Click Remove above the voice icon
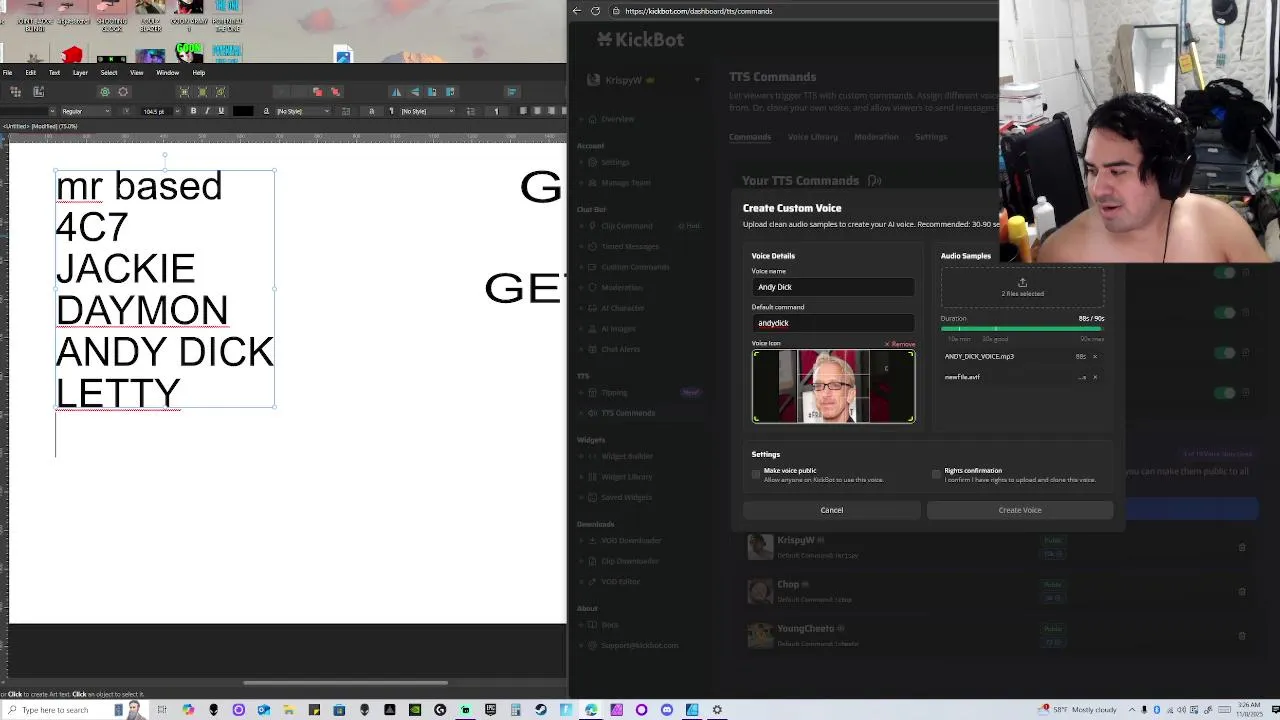 [900, 344]
